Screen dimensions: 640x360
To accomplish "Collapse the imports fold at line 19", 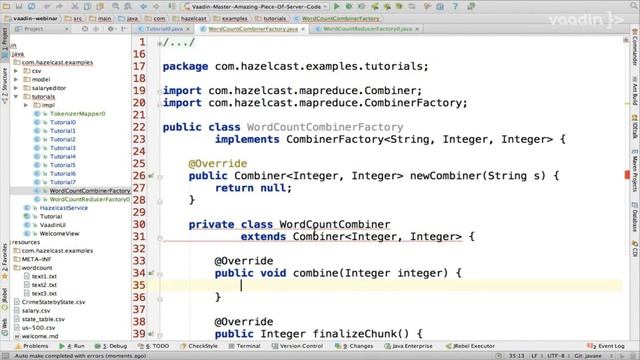I will tap(160, 91).
